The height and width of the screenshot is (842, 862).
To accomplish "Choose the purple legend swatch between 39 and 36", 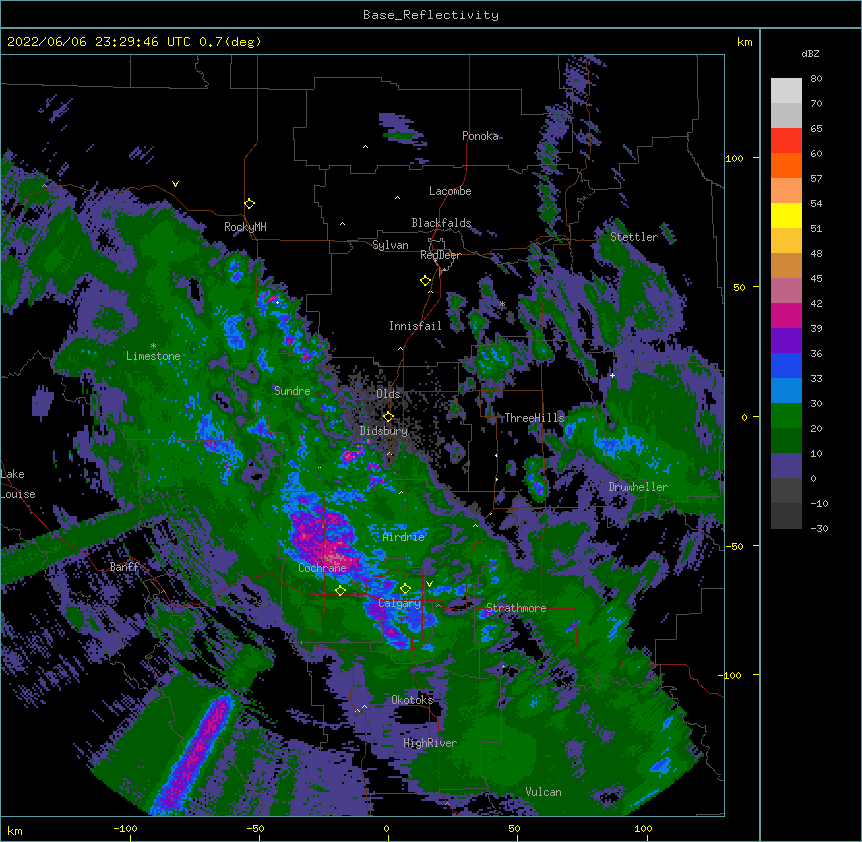I will 786,341.
